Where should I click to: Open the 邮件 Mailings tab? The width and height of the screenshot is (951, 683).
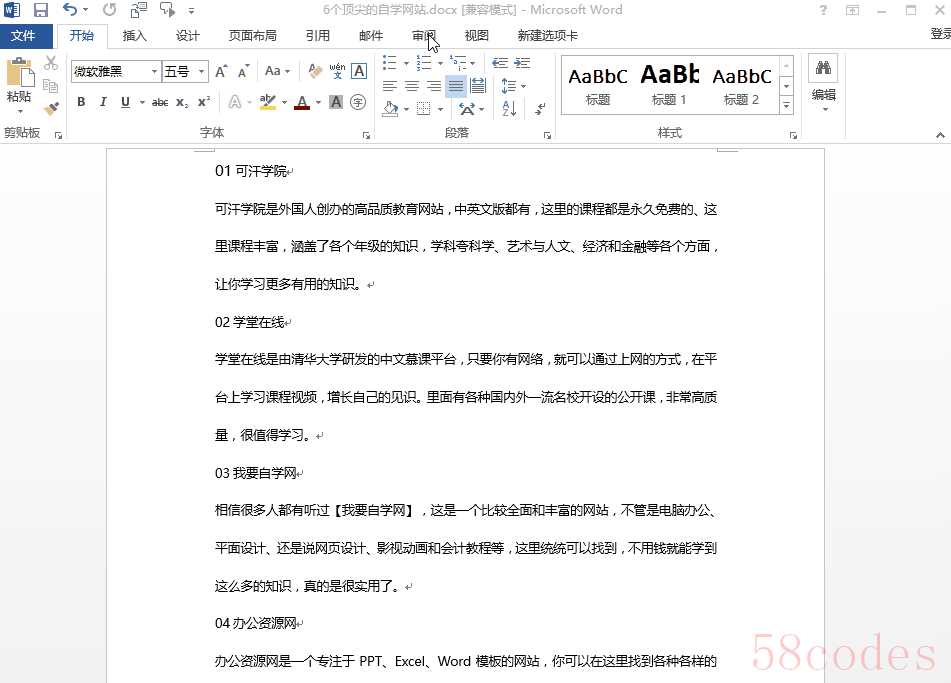[371, 36]
